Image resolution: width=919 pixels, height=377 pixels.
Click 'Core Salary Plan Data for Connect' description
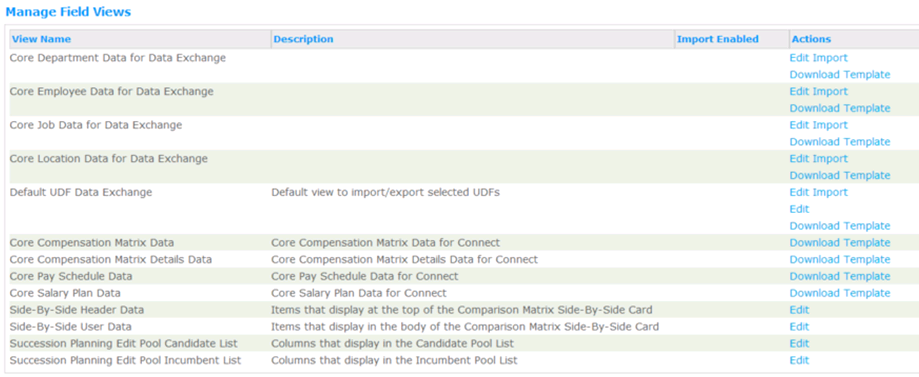[x=359, y=293]
